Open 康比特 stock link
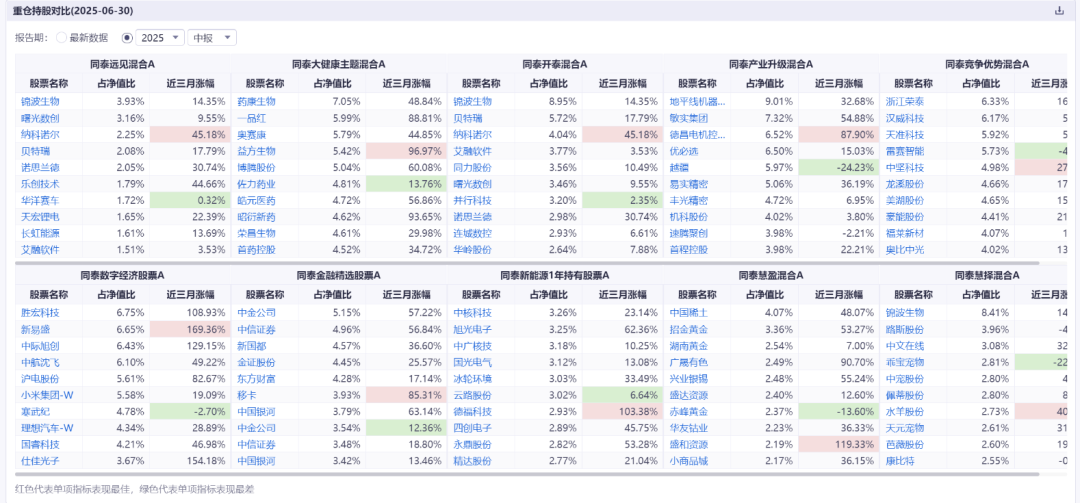Viewport: 1080px width, 503px height. [900, 462]
